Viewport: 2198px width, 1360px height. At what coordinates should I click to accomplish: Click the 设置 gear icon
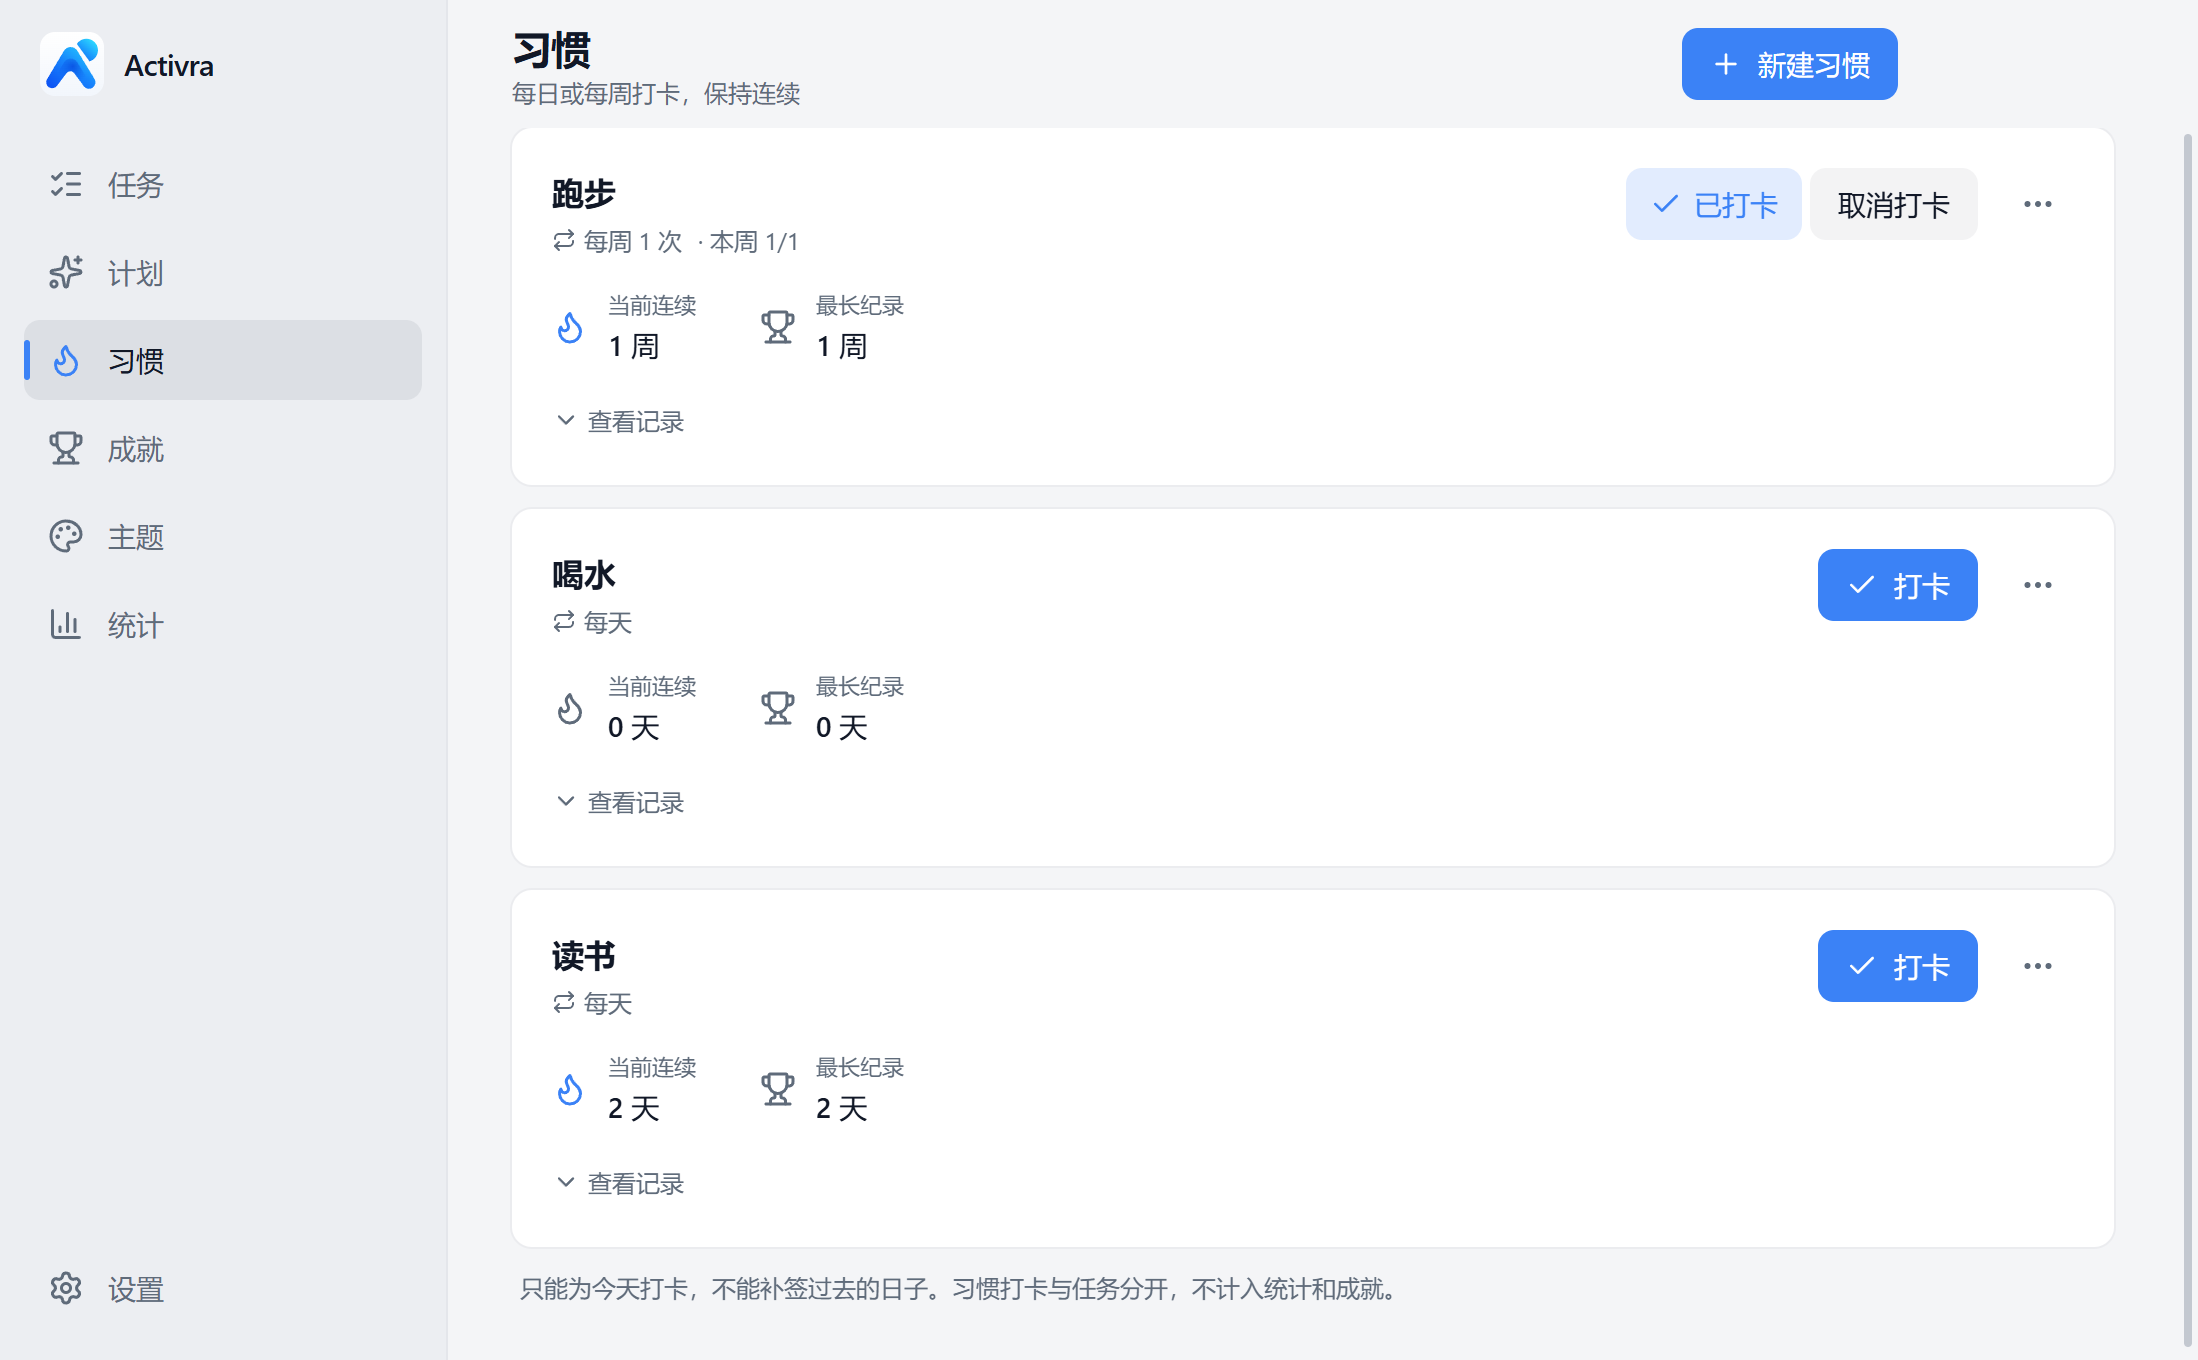(x=66, y=1288)
